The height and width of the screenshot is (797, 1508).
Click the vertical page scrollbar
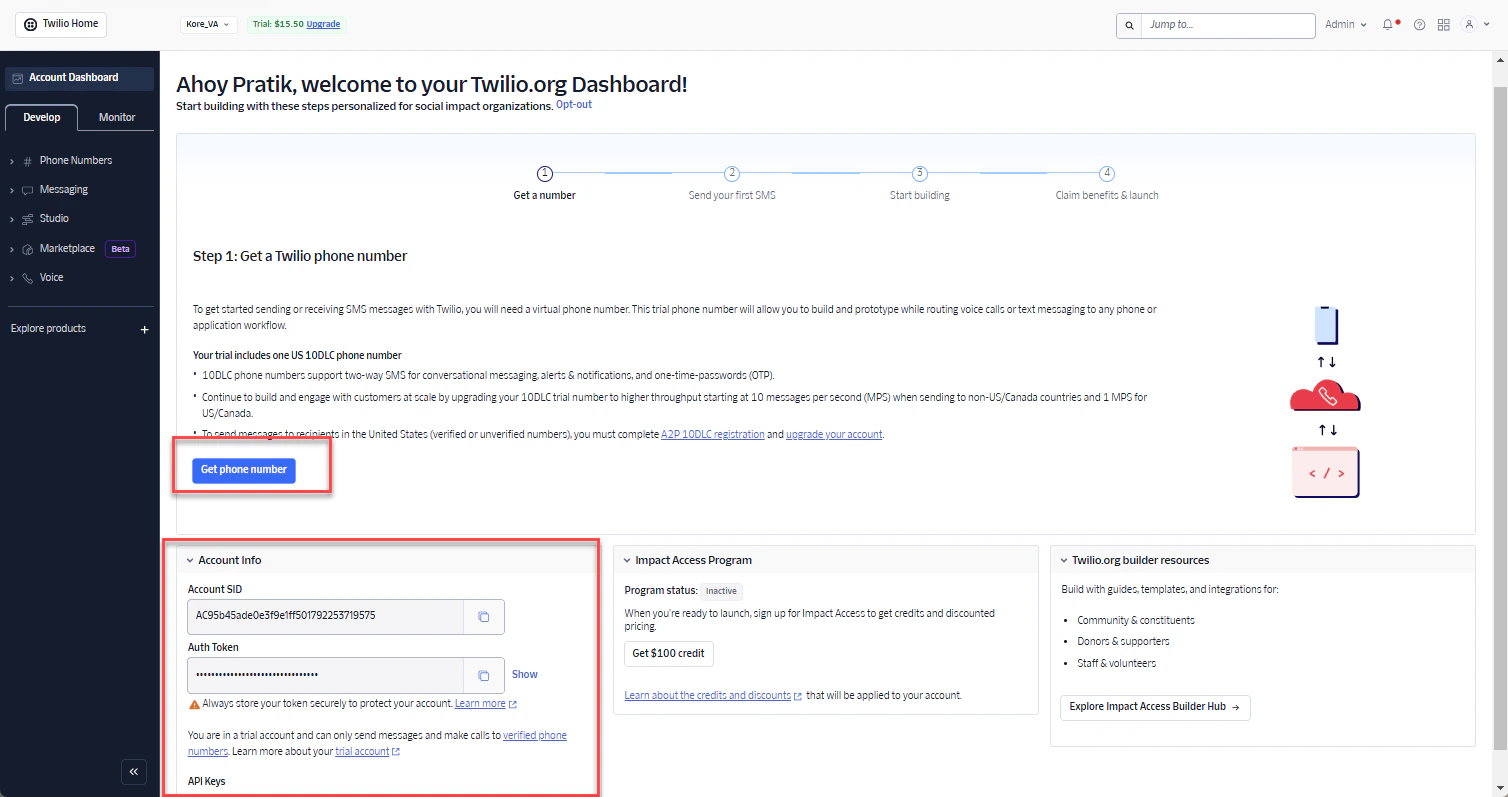point(1500,417)
